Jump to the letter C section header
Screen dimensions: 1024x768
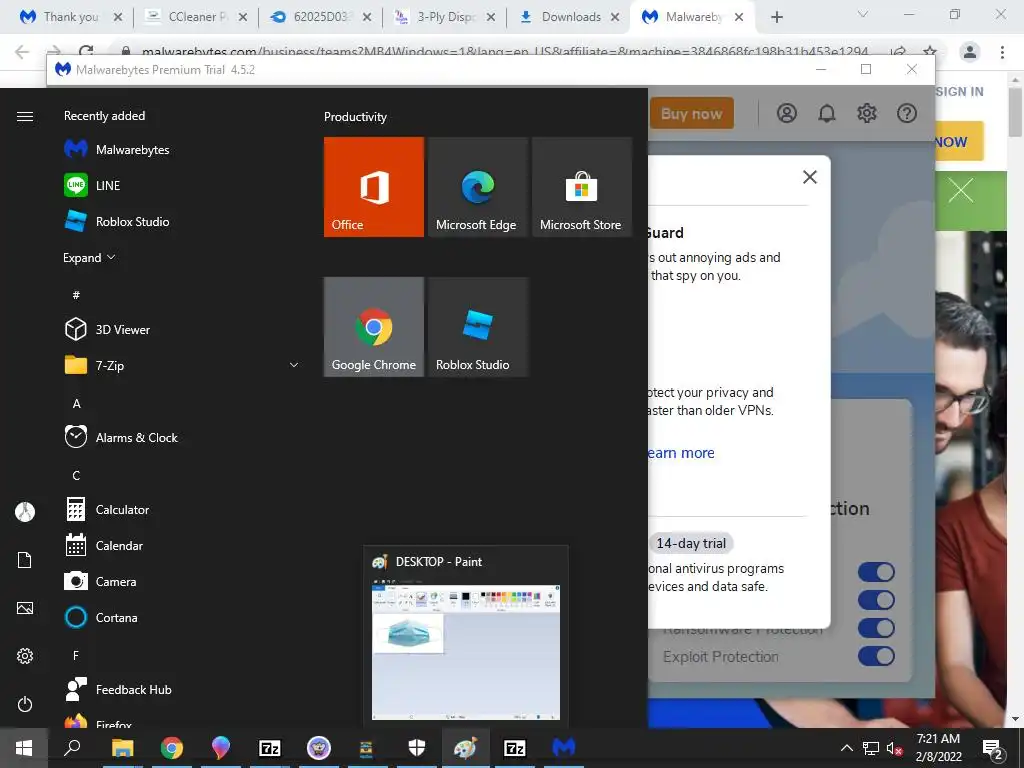click(x=76, y=475)
